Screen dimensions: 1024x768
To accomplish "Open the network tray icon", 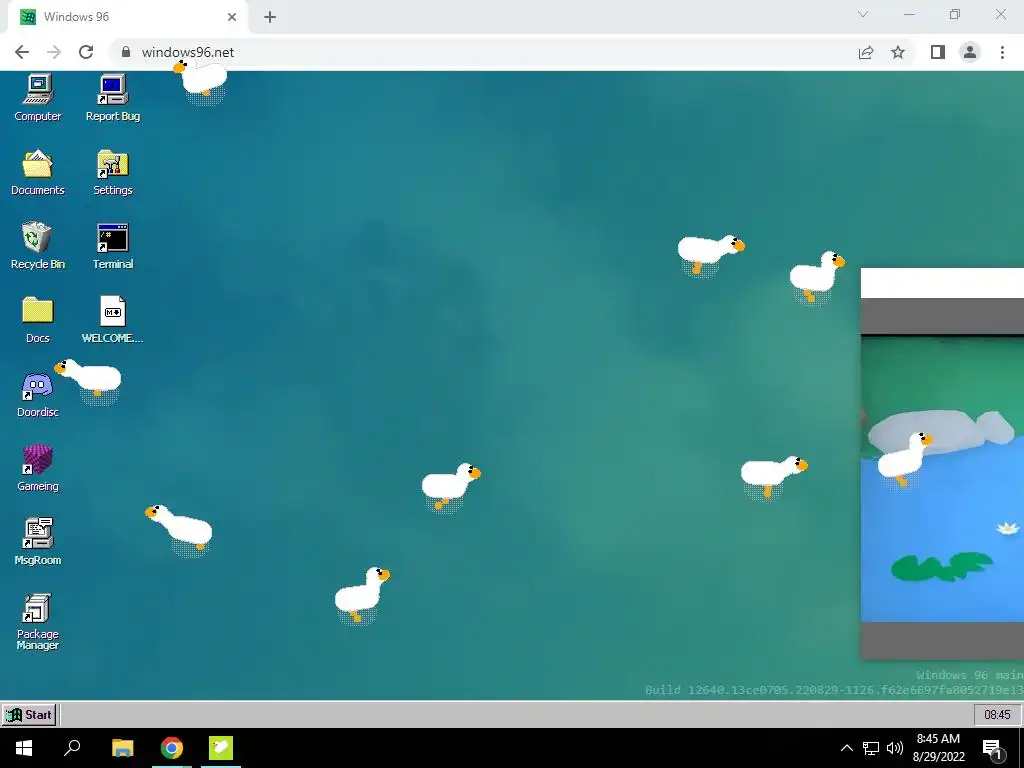I will pos(871,748).
